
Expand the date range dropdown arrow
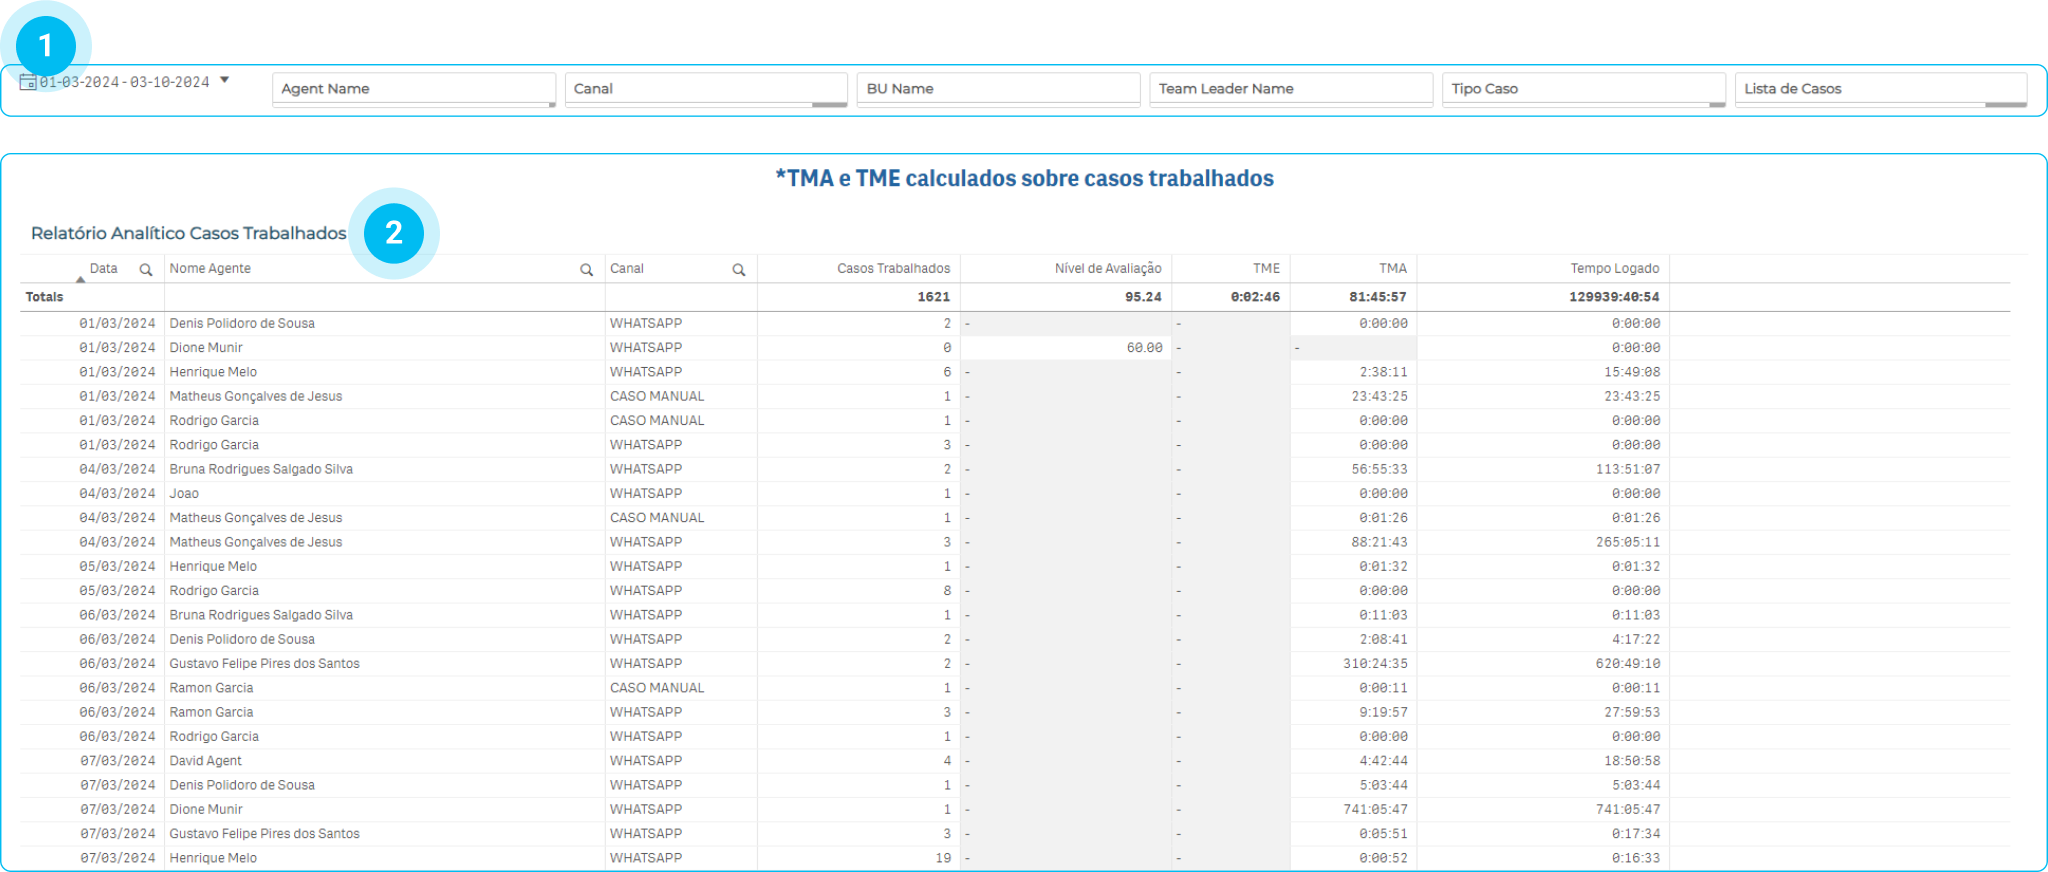(x=225, y=80)
